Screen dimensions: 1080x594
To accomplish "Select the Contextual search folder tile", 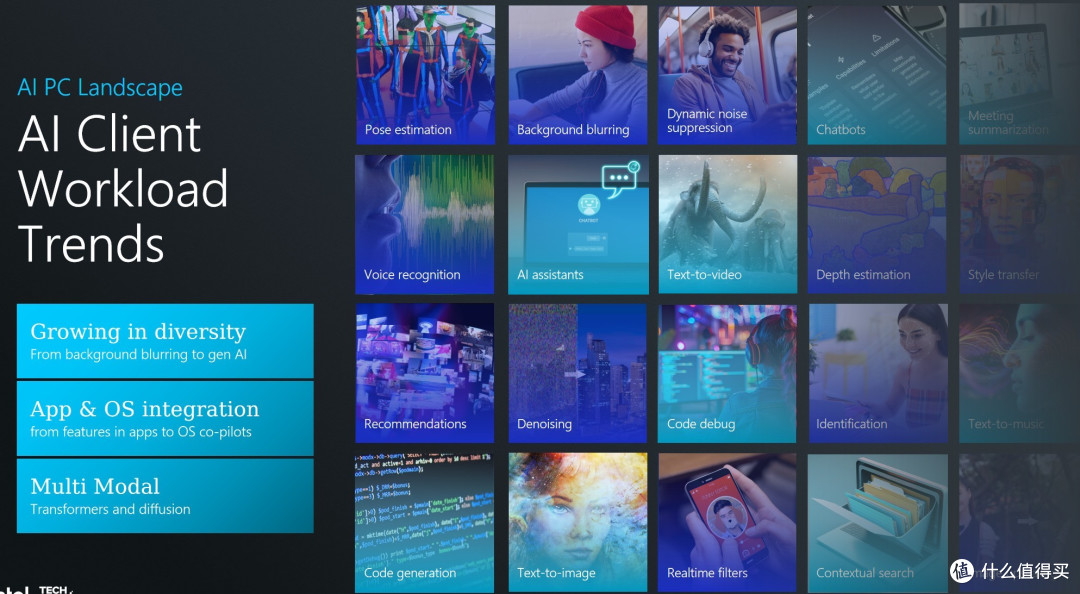I will click(x=877, y=521).
